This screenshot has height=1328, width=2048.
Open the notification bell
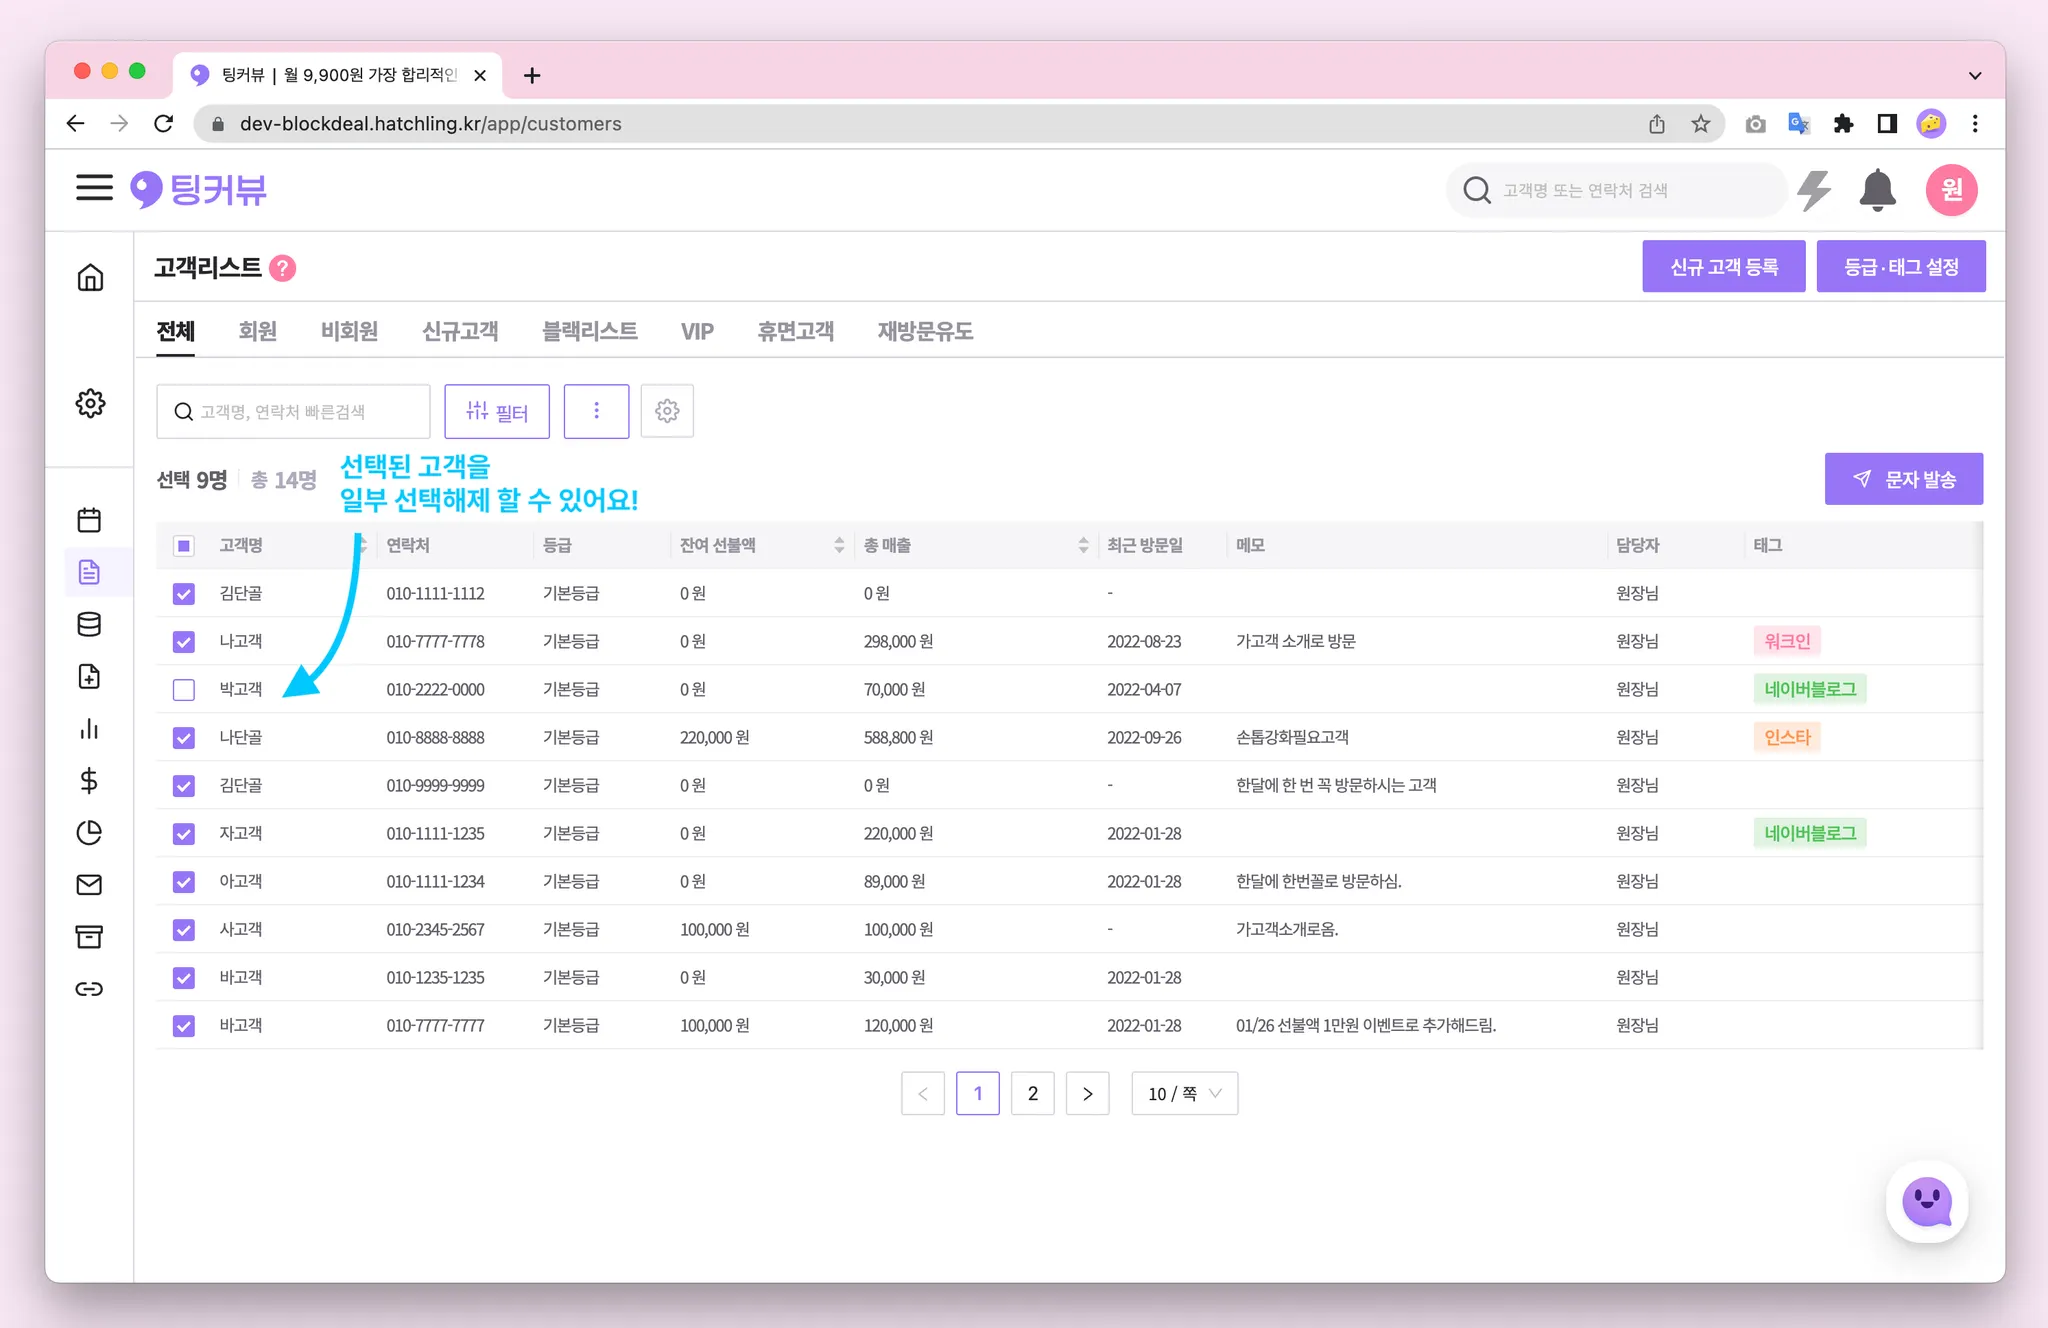click(x=1877, y=190)
